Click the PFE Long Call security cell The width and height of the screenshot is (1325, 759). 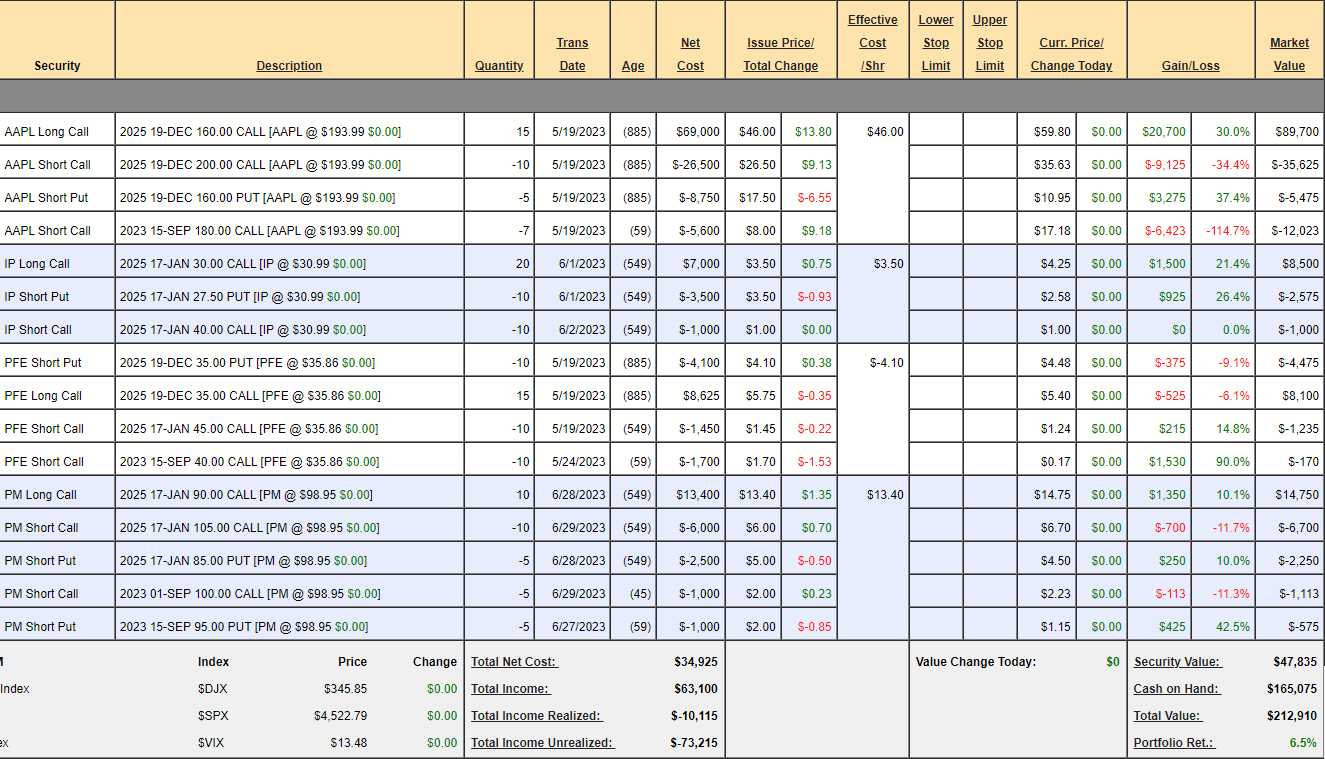pyautogui.click(x=43, y=396)
